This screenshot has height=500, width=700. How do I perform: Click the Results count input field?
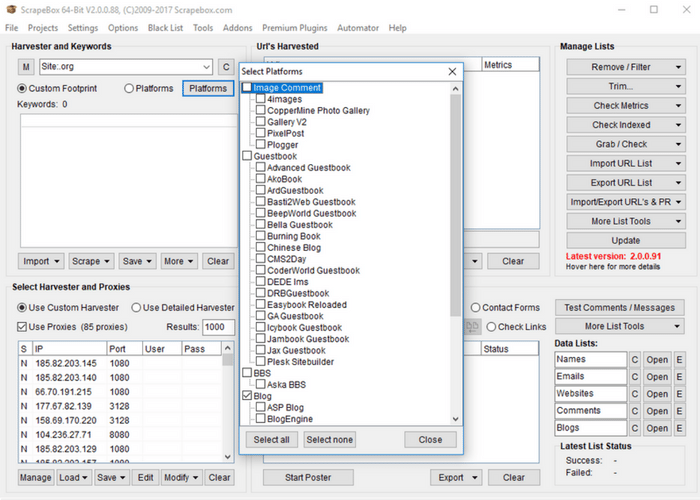point(218,327)
